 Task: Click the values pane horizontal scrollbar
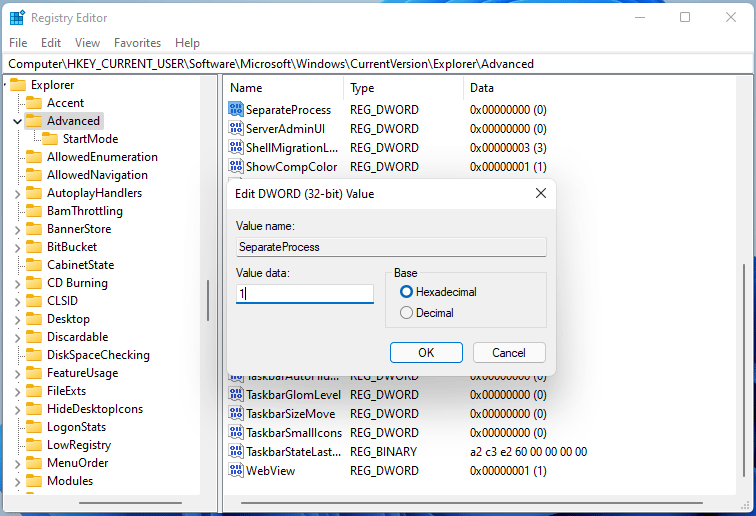472,503
